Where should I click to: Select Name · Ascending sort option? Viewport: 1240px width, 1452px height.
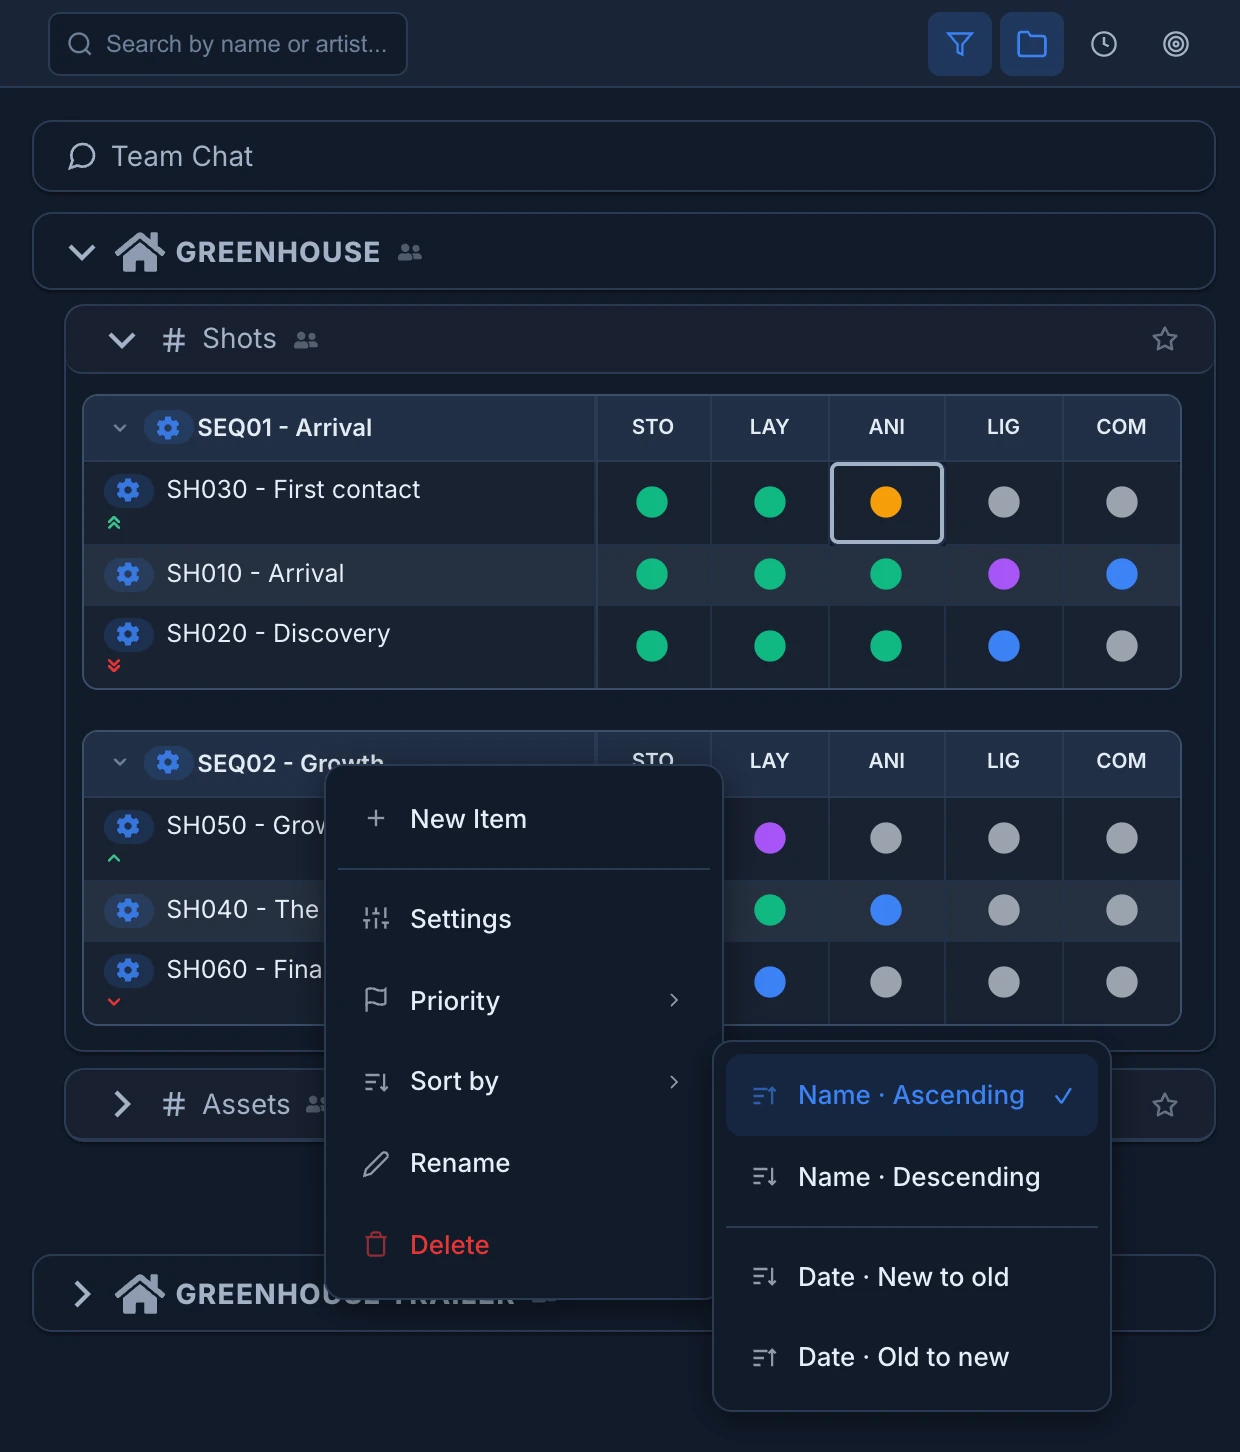[912, 1095]
